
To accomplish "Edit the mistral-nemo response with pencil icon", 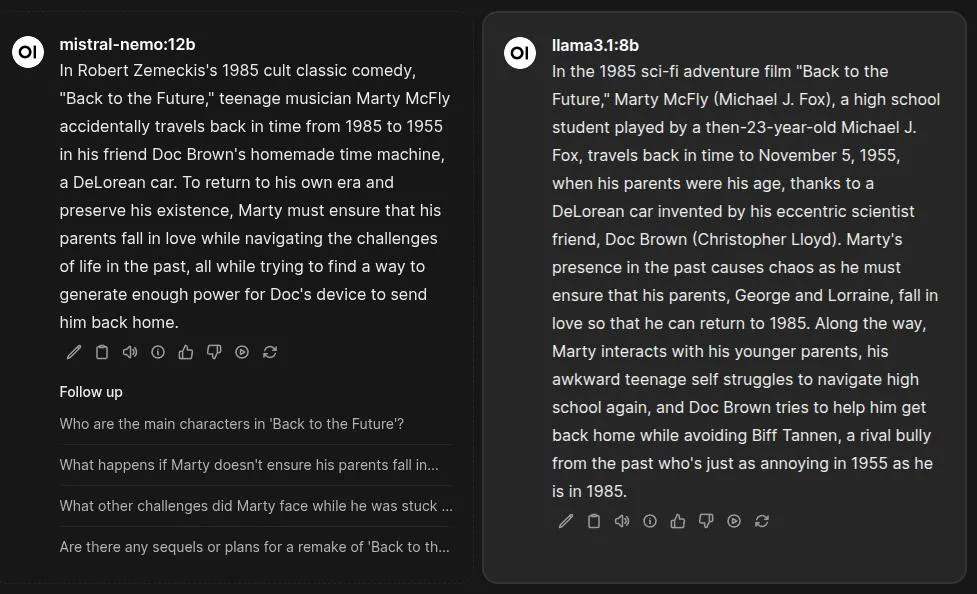I will [74, 352].
